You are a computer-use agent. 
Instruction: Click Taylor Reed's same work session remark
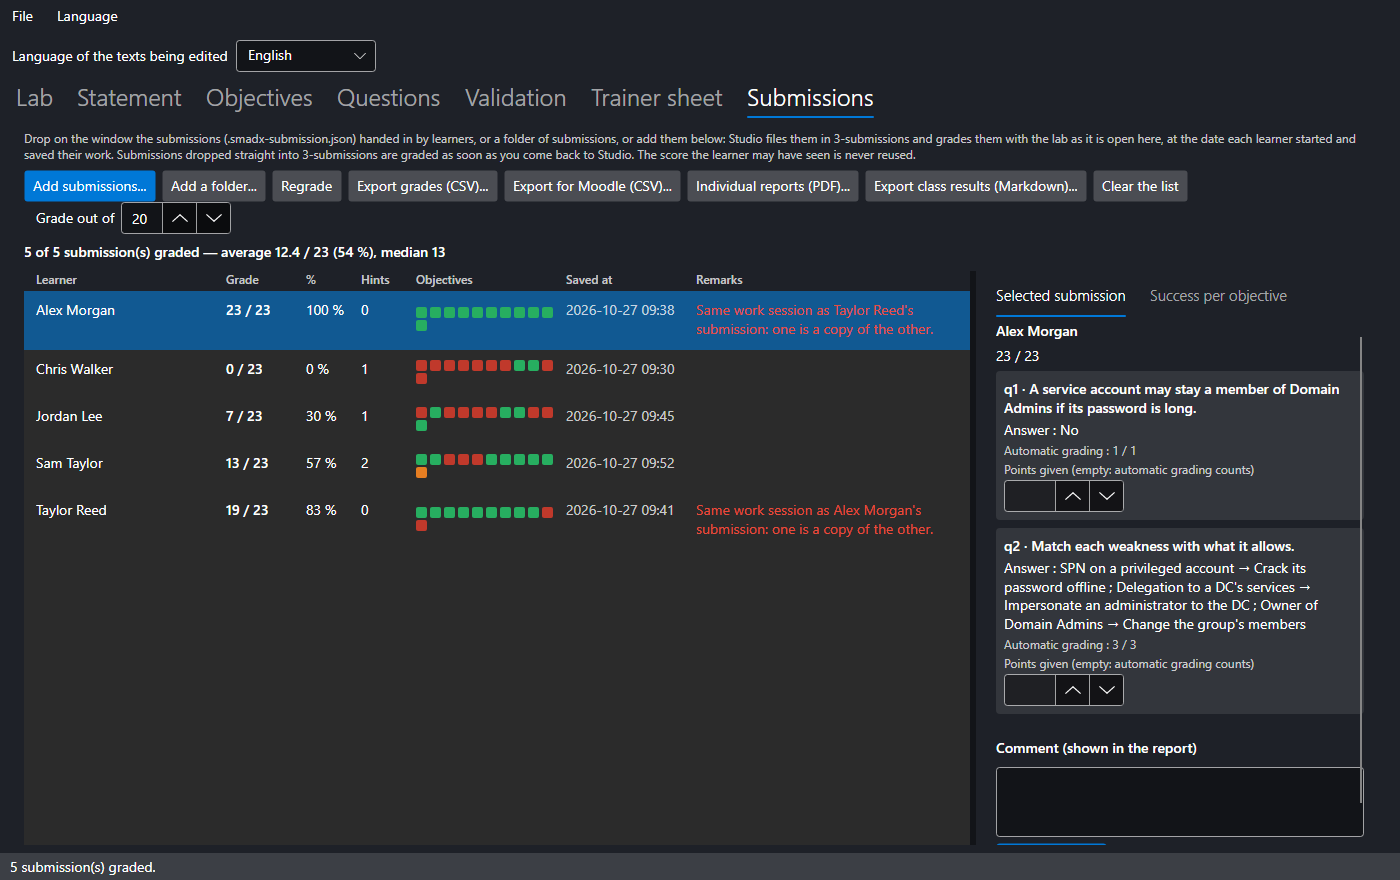(x=815, y=520)
